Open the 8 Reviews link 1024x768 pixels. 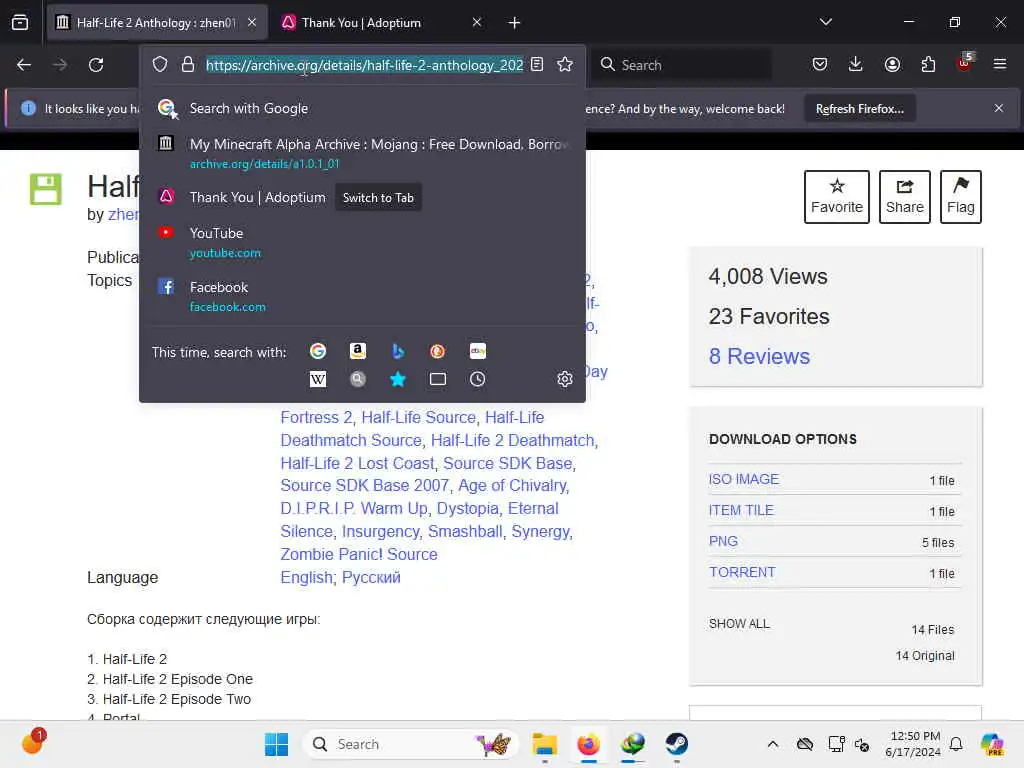[x=759, y=357]
